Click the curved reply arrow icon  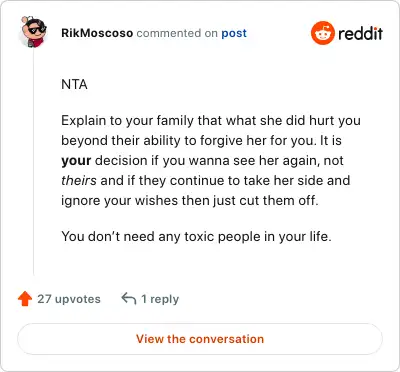coord(129,298)
